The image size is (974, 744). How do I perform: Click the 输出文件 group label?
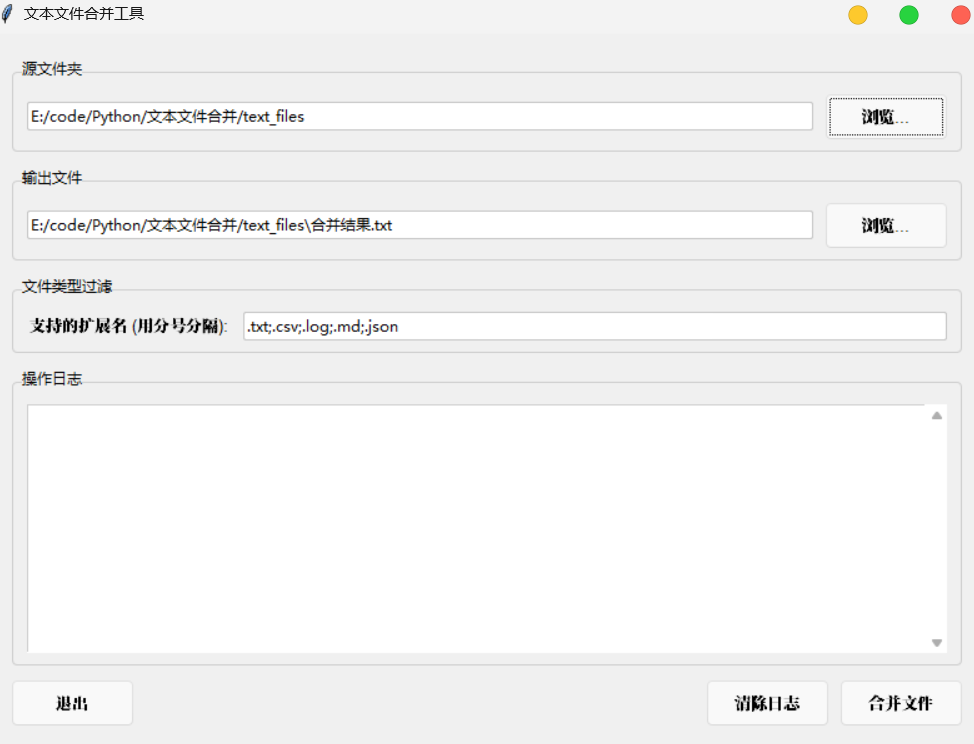[52, 178]
